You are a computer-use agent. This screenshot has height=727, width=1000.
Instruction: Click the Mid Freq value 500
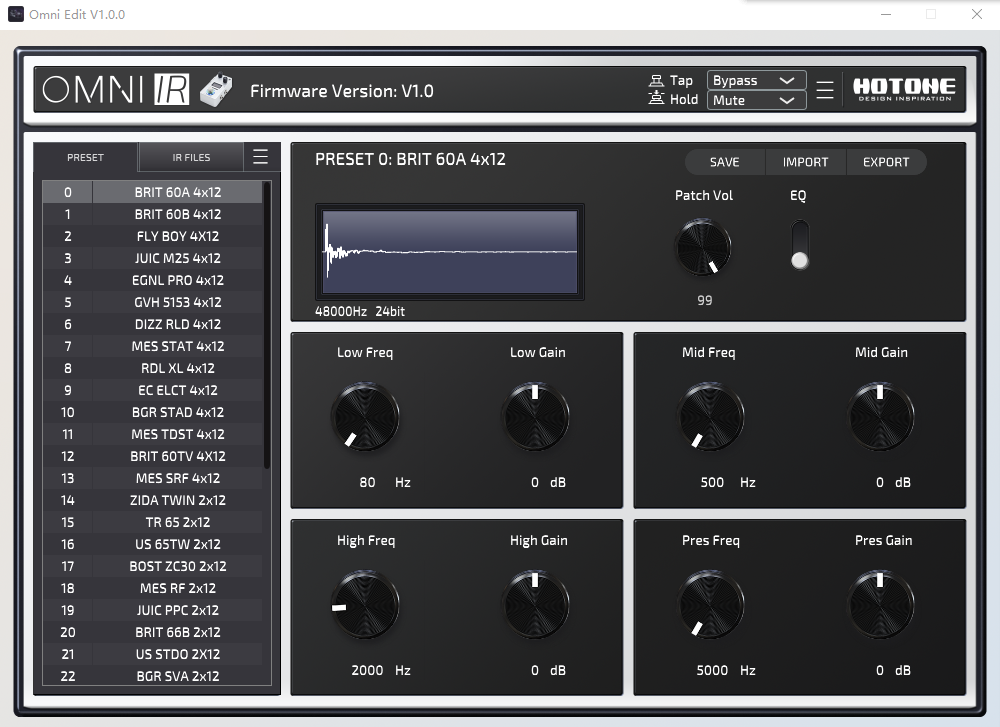pos(712,482)
